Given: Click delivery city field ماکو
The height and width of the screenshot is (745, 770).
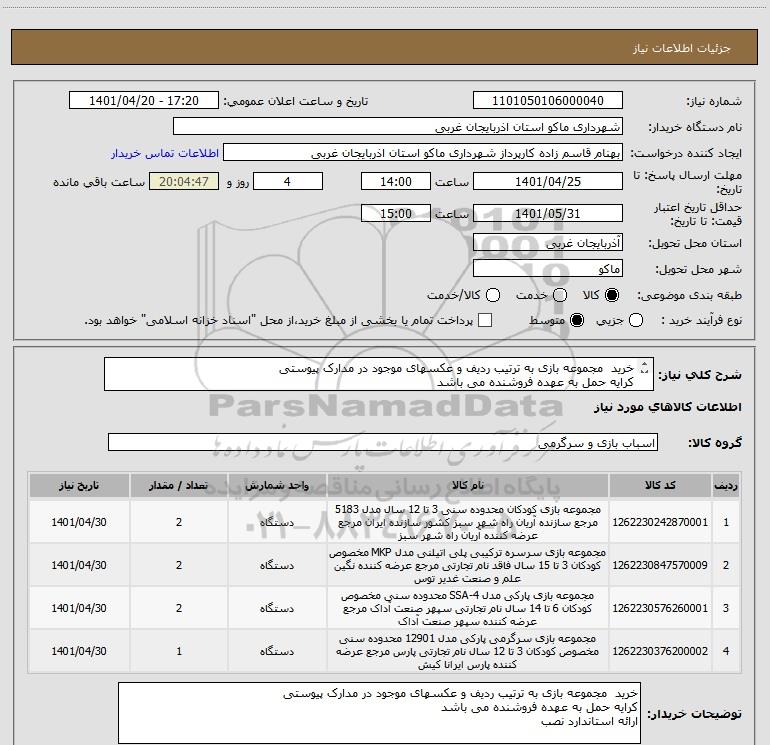Looking at the screenshot, I should [x=548, y=268].
